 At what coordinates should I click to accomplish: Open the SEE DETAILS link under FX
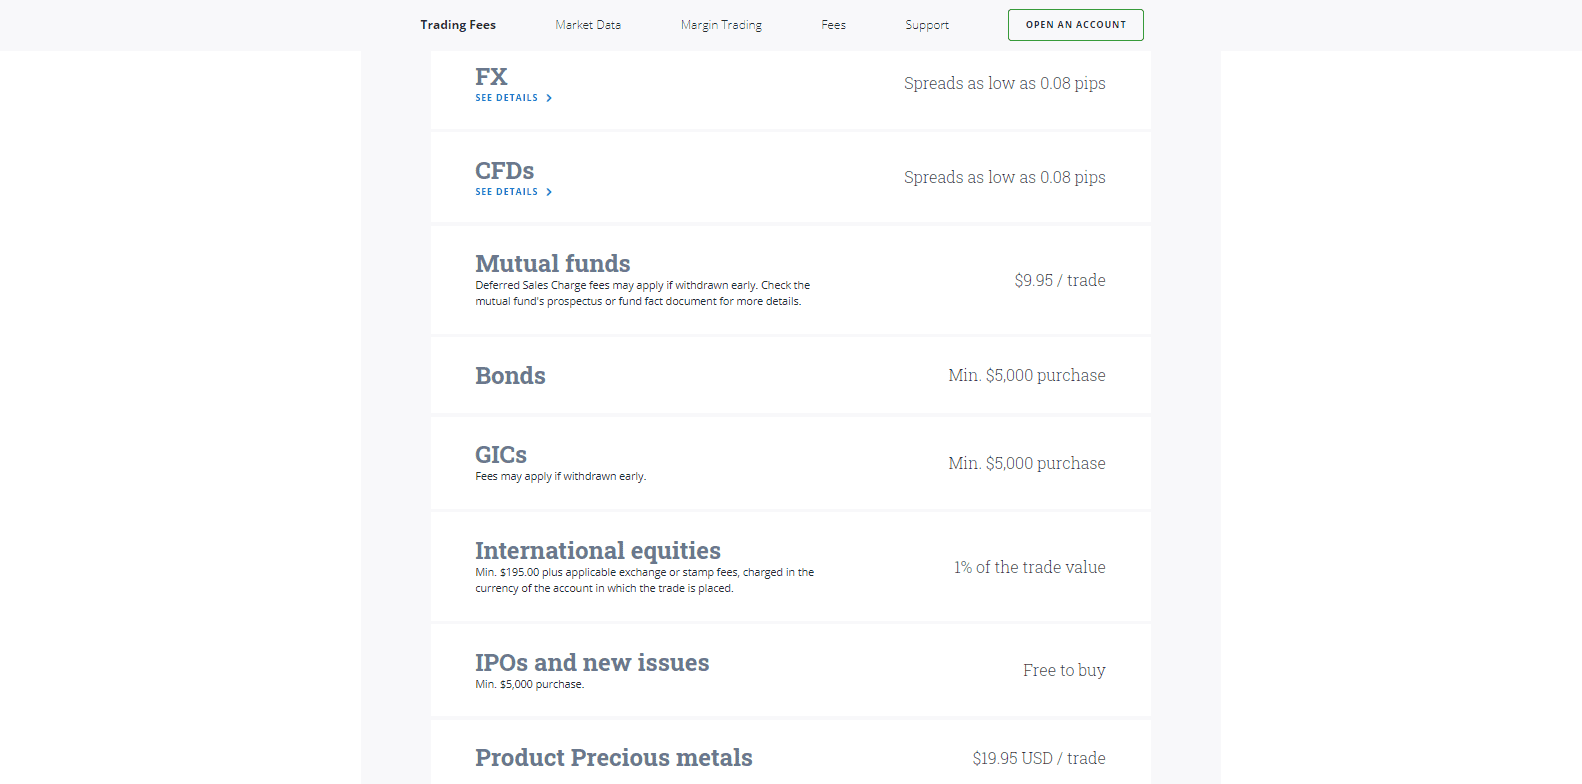tap(508, 98)
